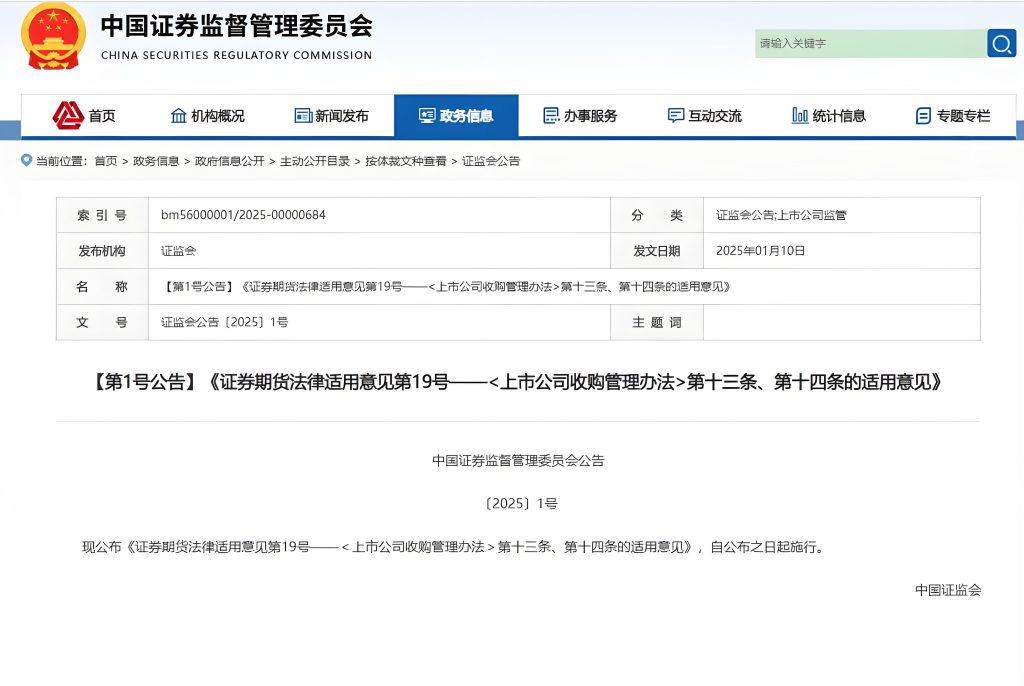Open the 专题专栏 navigation tab
This screenshot has width=1024, height=686.
pyautogui.click(x=953, y=116)
